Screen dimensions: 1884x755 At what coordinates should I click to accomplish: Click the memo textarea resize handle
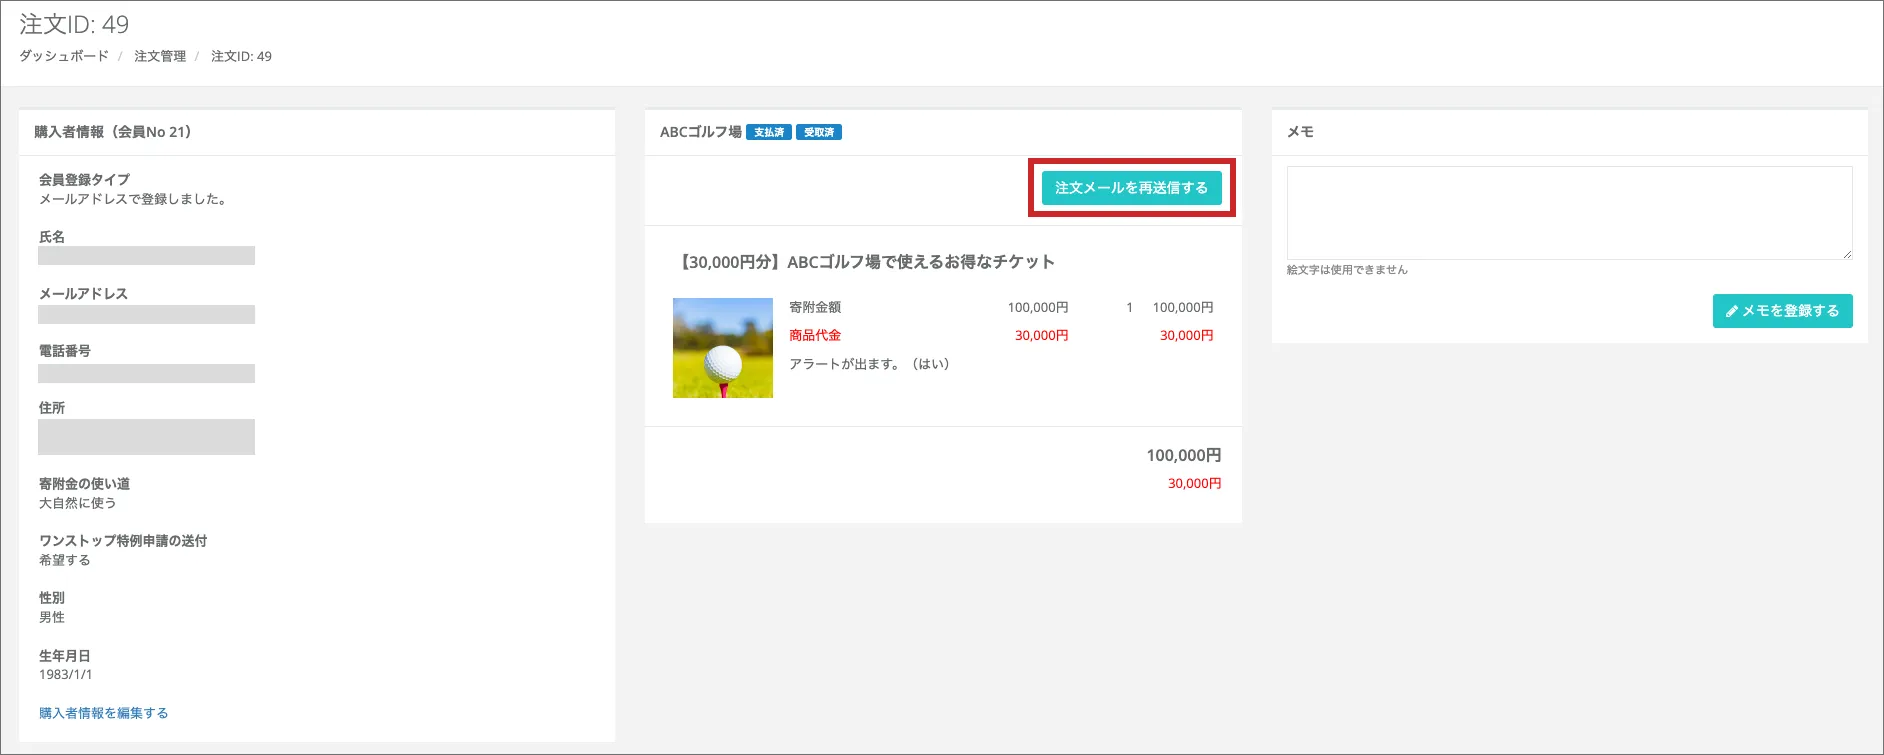1846,254
